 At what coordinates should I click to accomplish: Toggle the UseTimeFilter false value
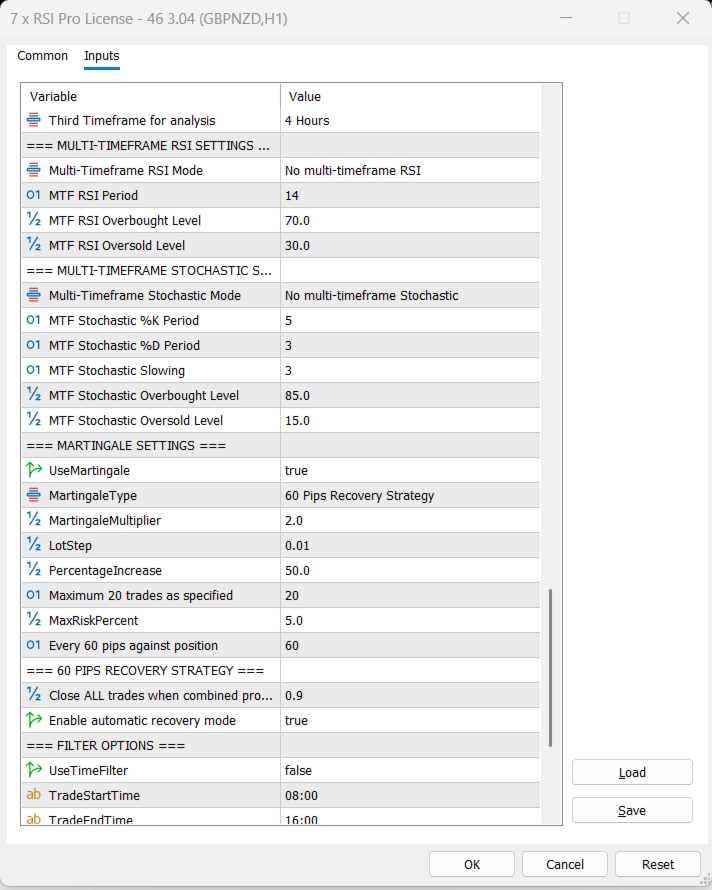pos(410,771)
